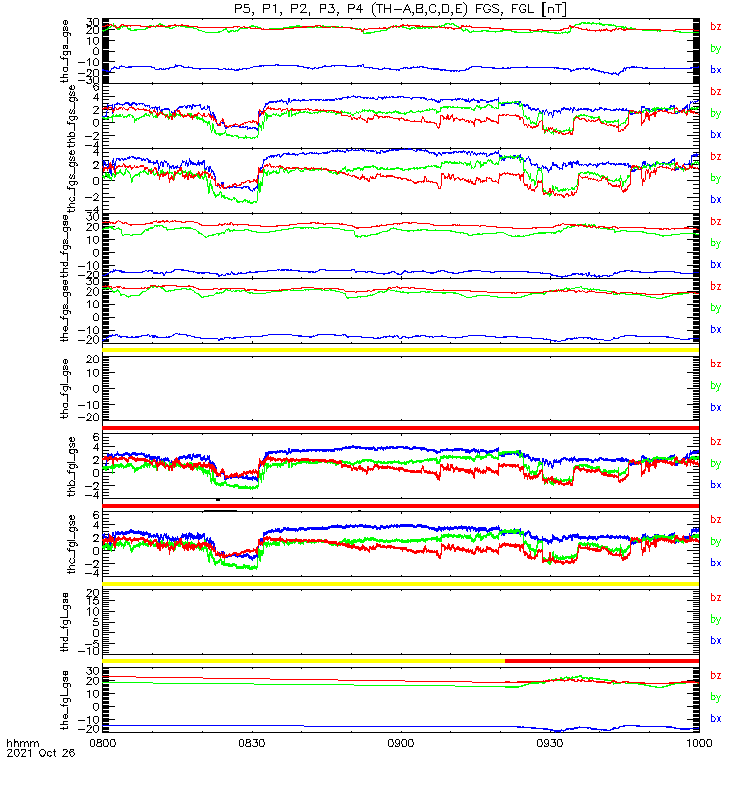Click the thd_fgl_gse y-axis label
This screenshot has width=750, height=800.
(x=65, y=622)
